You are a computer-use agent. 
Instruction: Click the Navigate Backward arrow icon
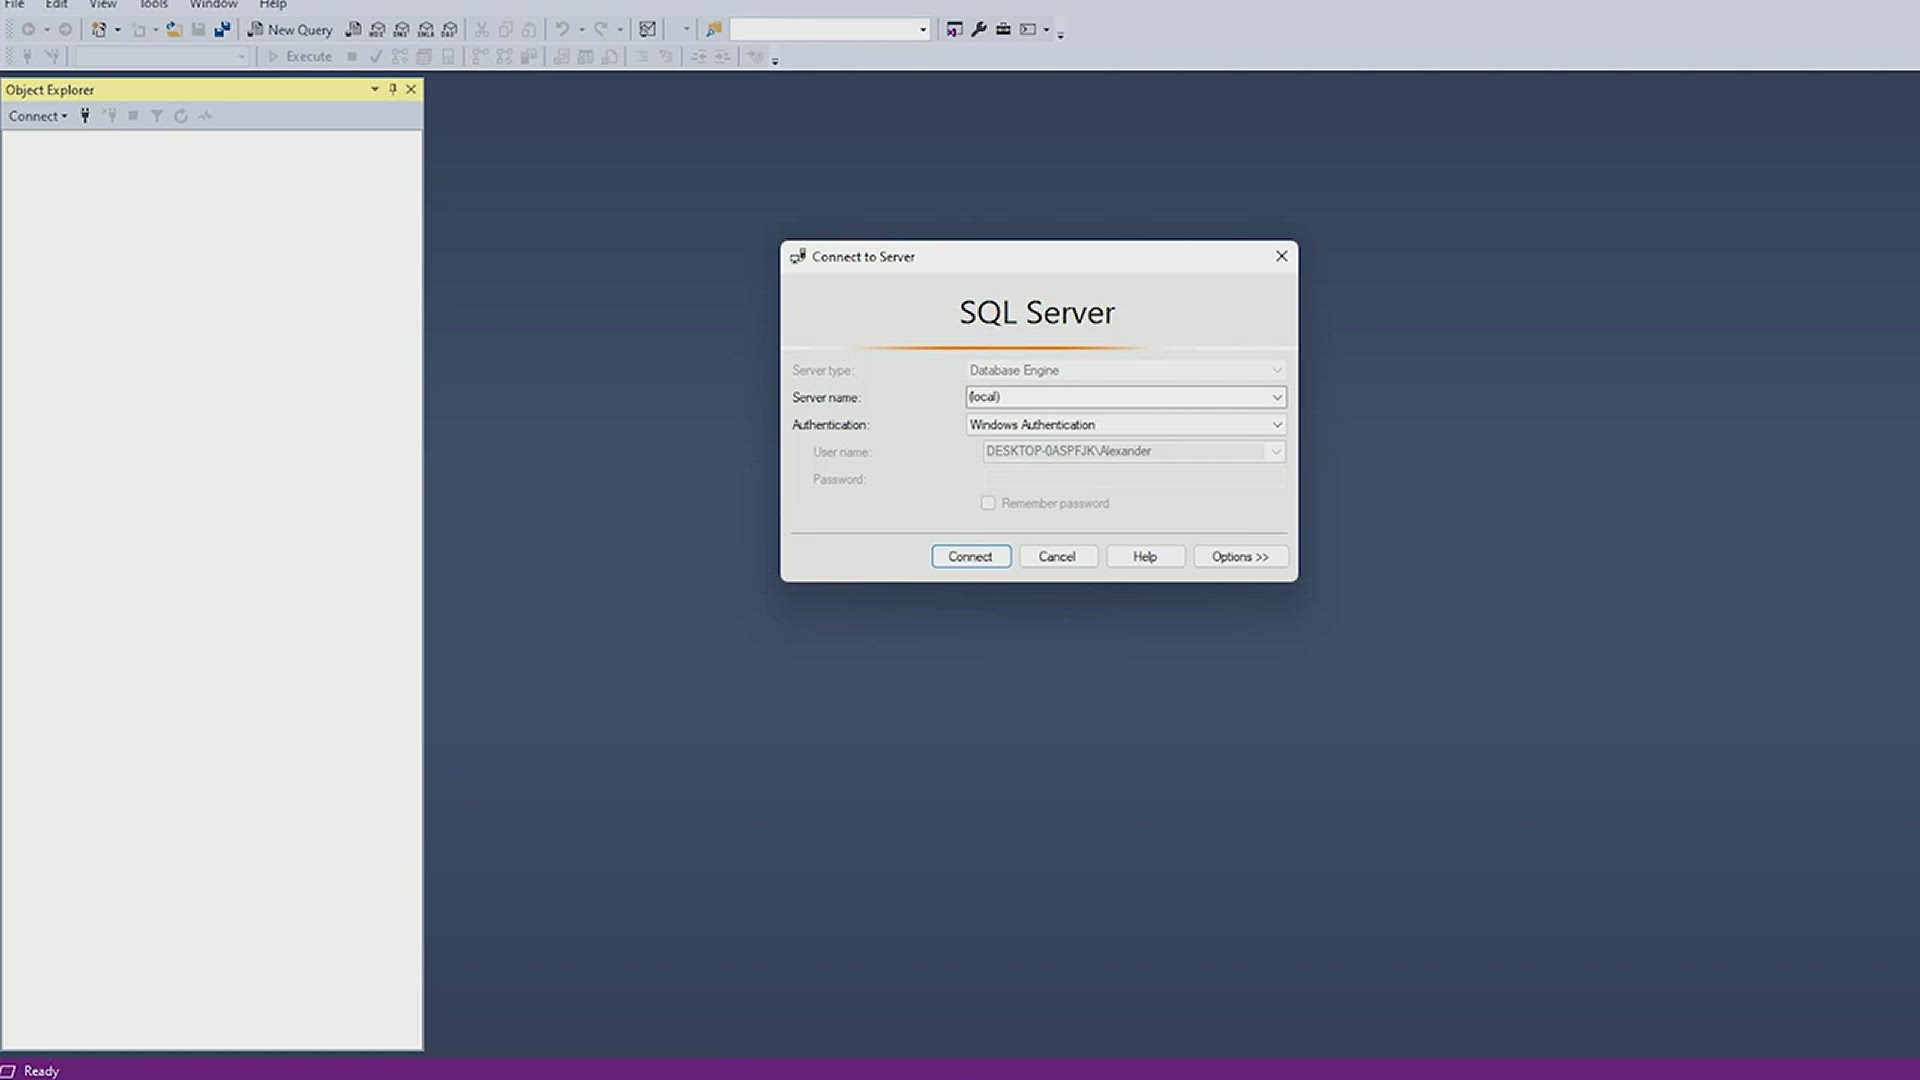(28, 29)
